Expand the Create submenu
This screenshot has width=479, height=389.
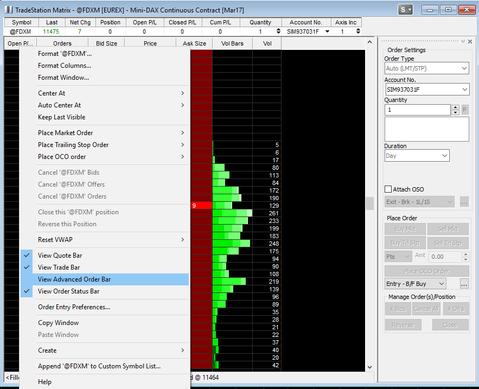pos(104,350)
